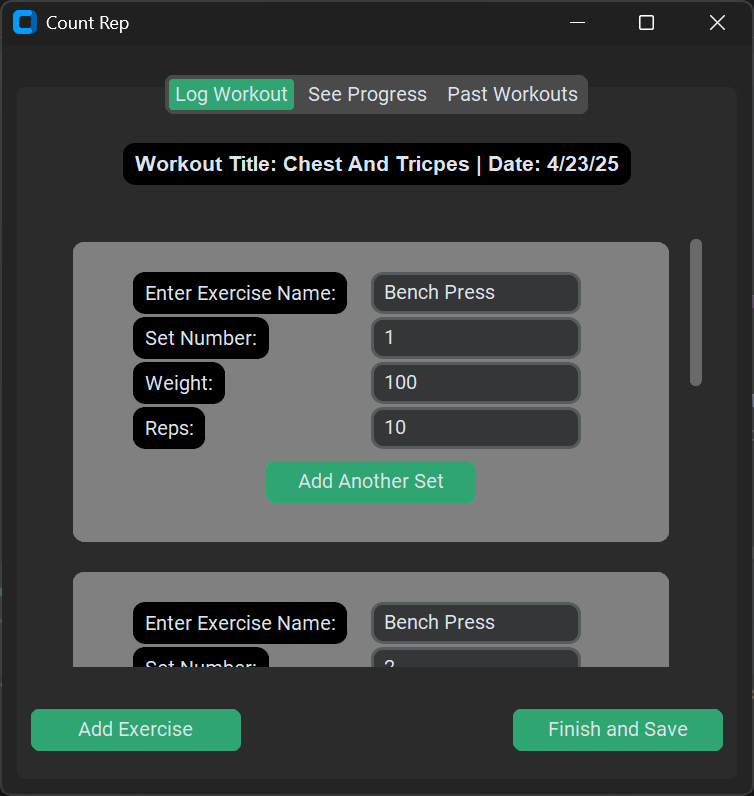Click the Reps field containing 10

coord(475,428)
